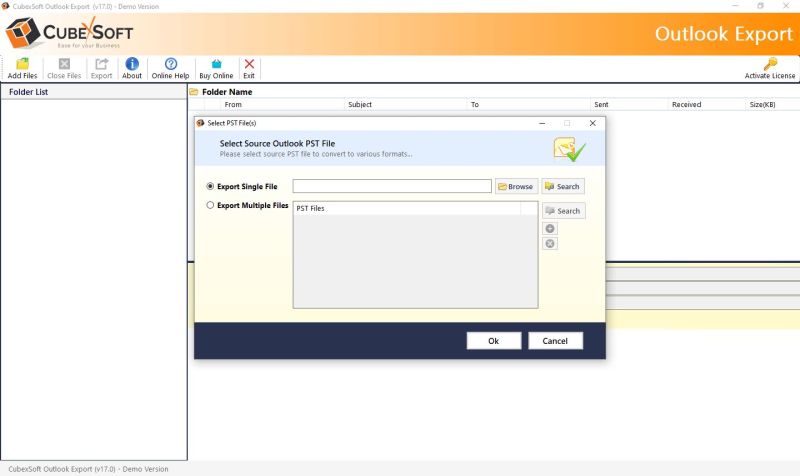The height and width of the screenshot is (476, 800).
Task: Click Search button beside PST Files list
Action: [x=563, y=211]
